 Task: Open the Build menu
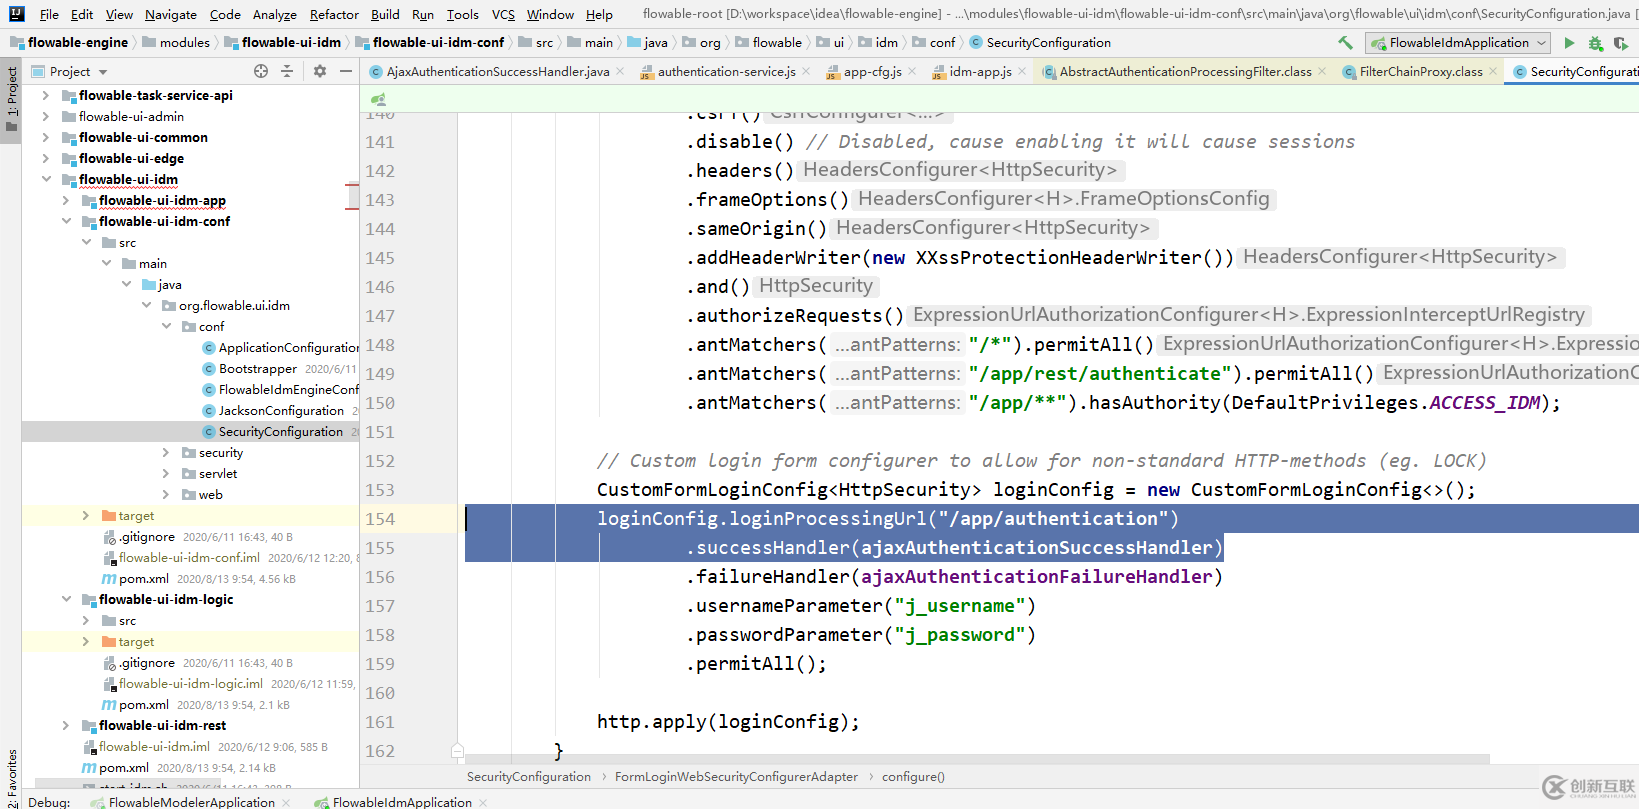(385, 14)
